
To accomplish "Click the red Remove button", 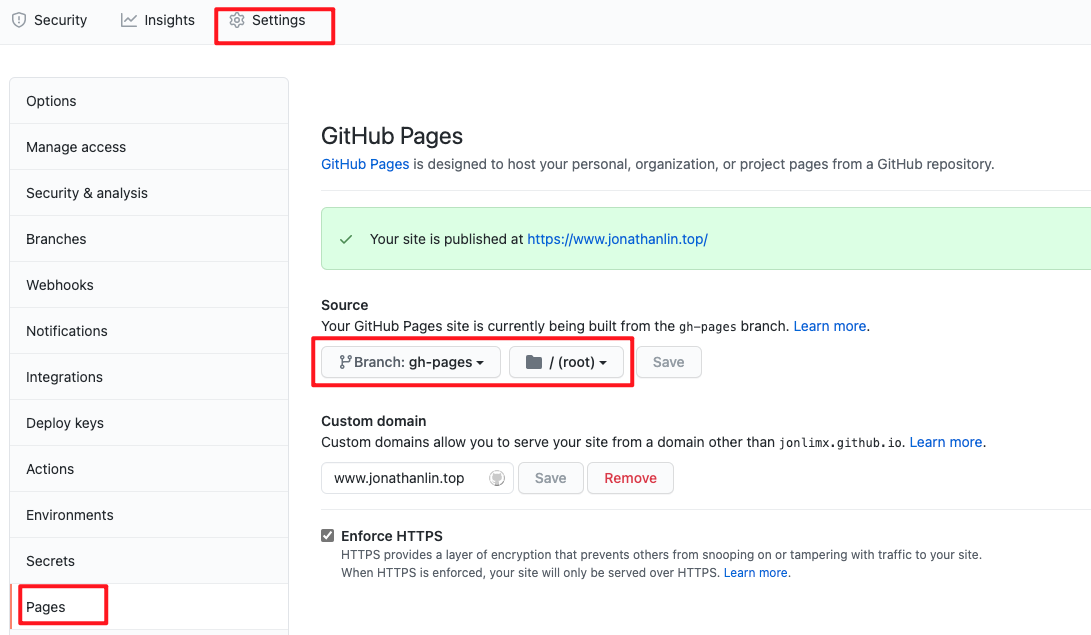I will [630, 478].
